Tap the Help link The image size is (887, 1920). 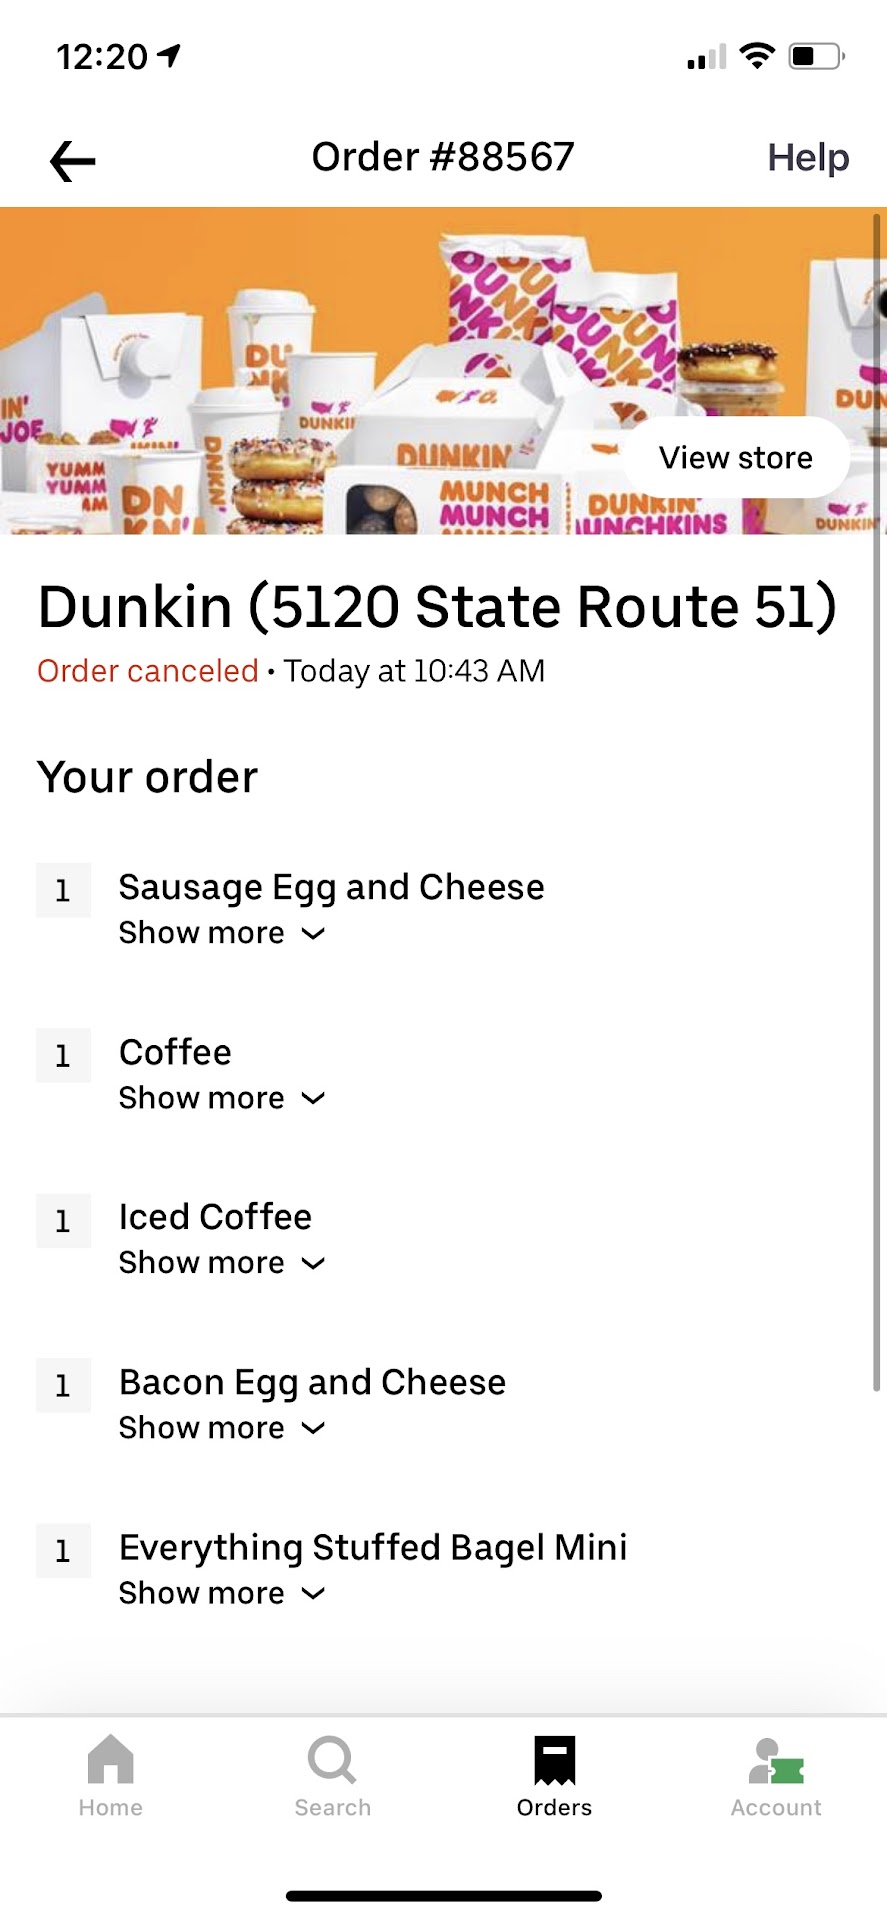pos(808,158)
